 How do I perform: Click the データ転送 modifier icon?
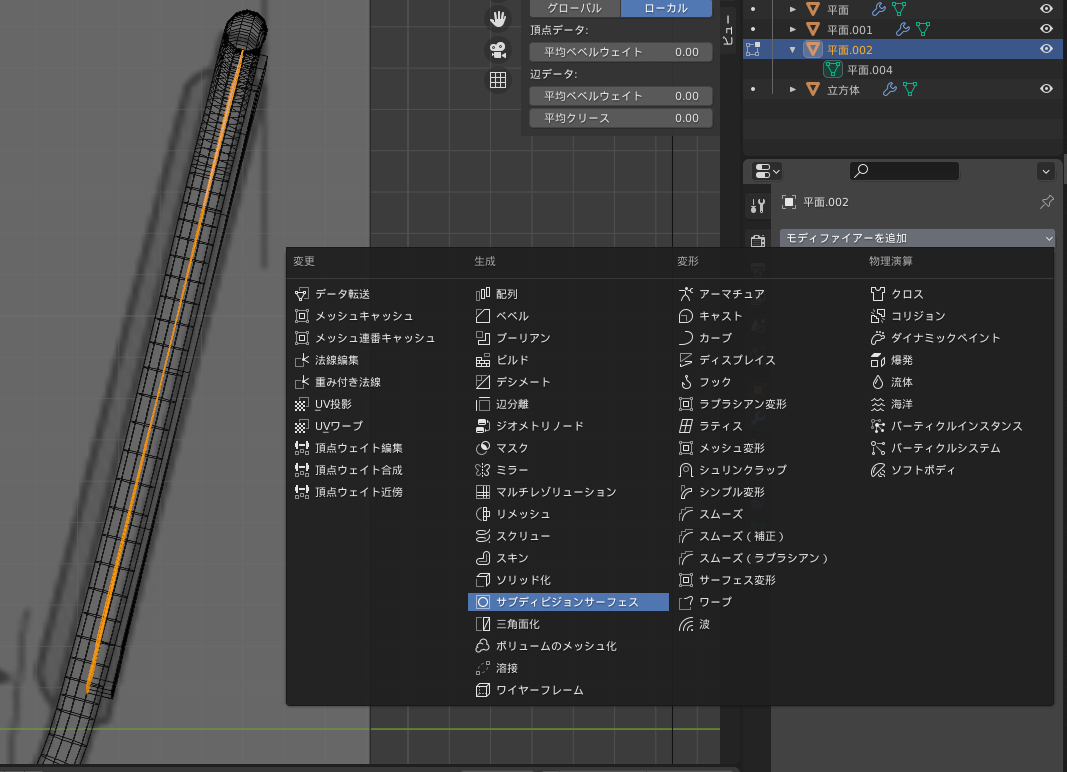[x=301, y=294]
